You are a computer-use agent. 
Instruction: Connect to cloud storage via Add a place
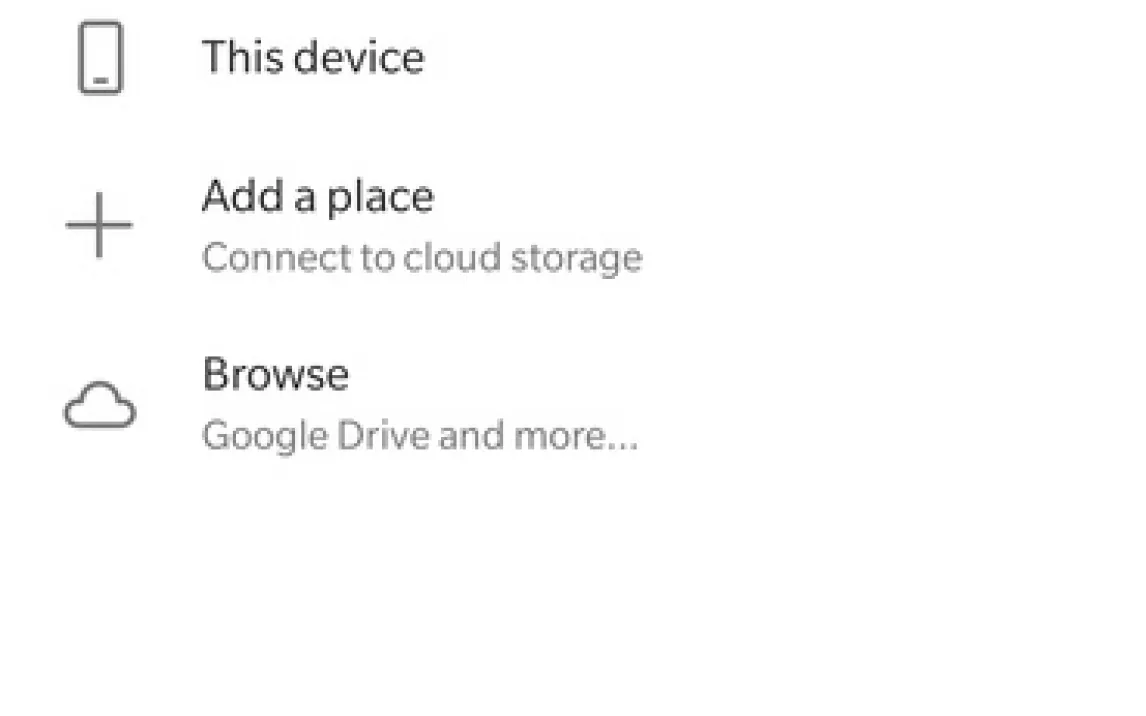pyautogui.click(x=421, y=258)
